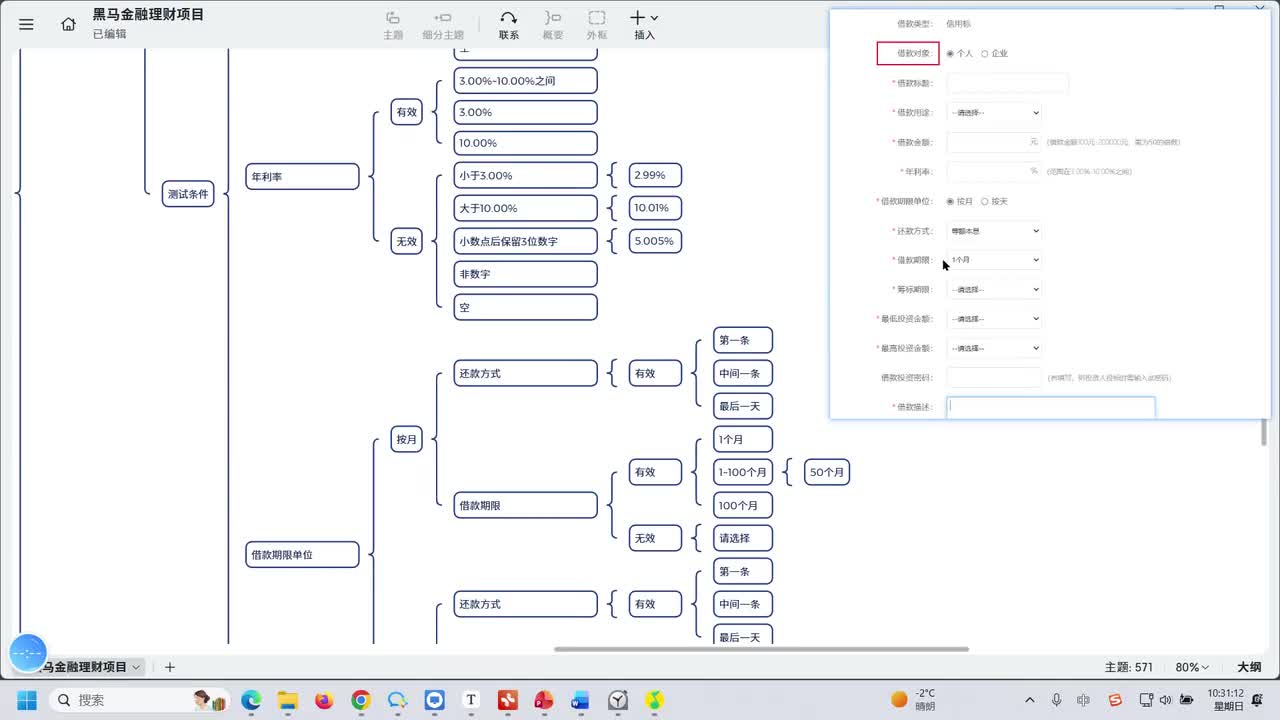The width and height of the screenshot is (1280, 720).
Task: Select the 按天 radio button
Action: (985, 201)
